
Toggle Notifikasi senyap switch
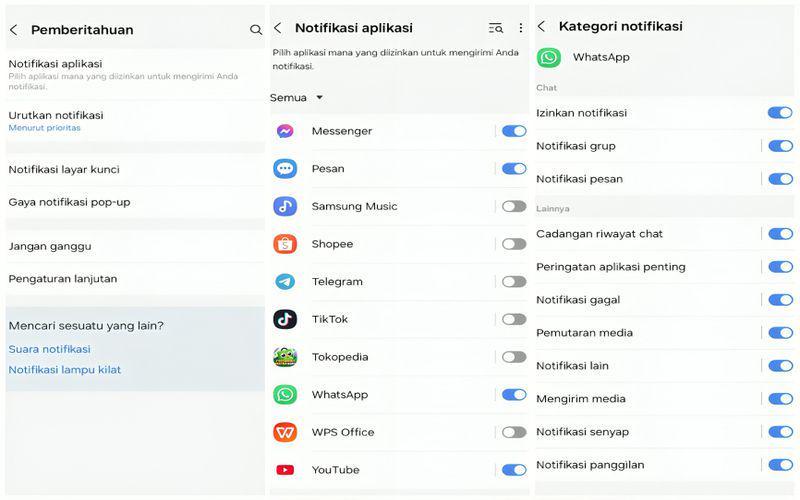point(780,432)
